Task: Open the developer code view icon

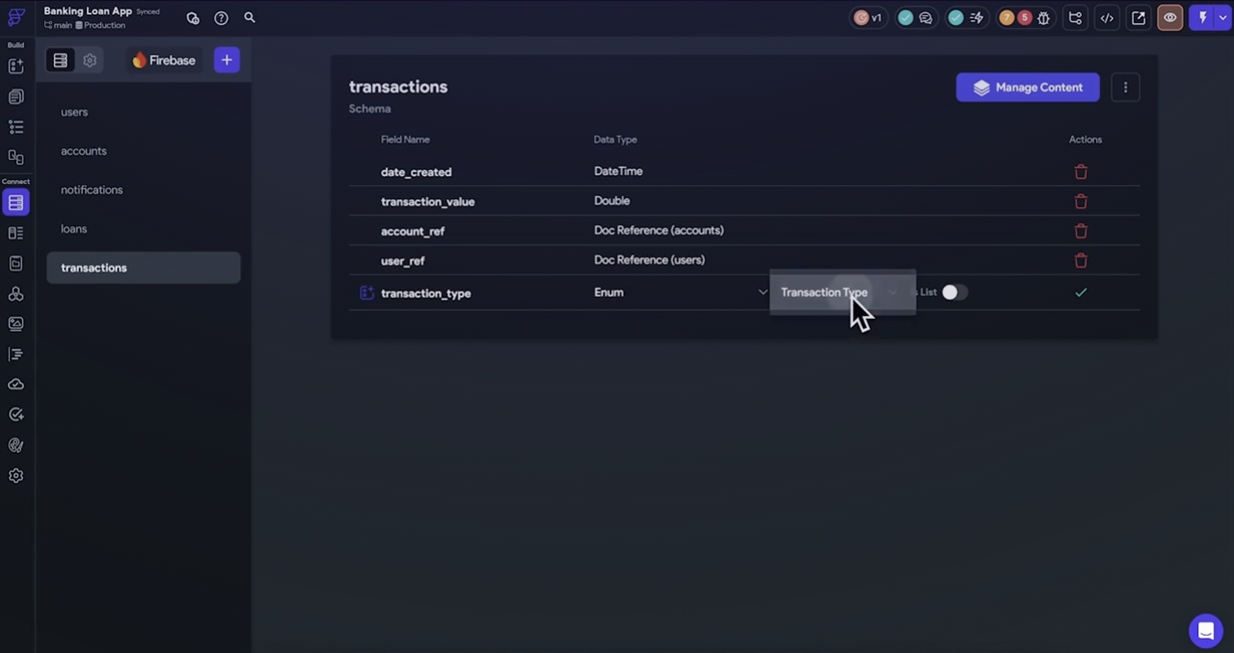Action: pyautogui.click(x=1107, y=18)
